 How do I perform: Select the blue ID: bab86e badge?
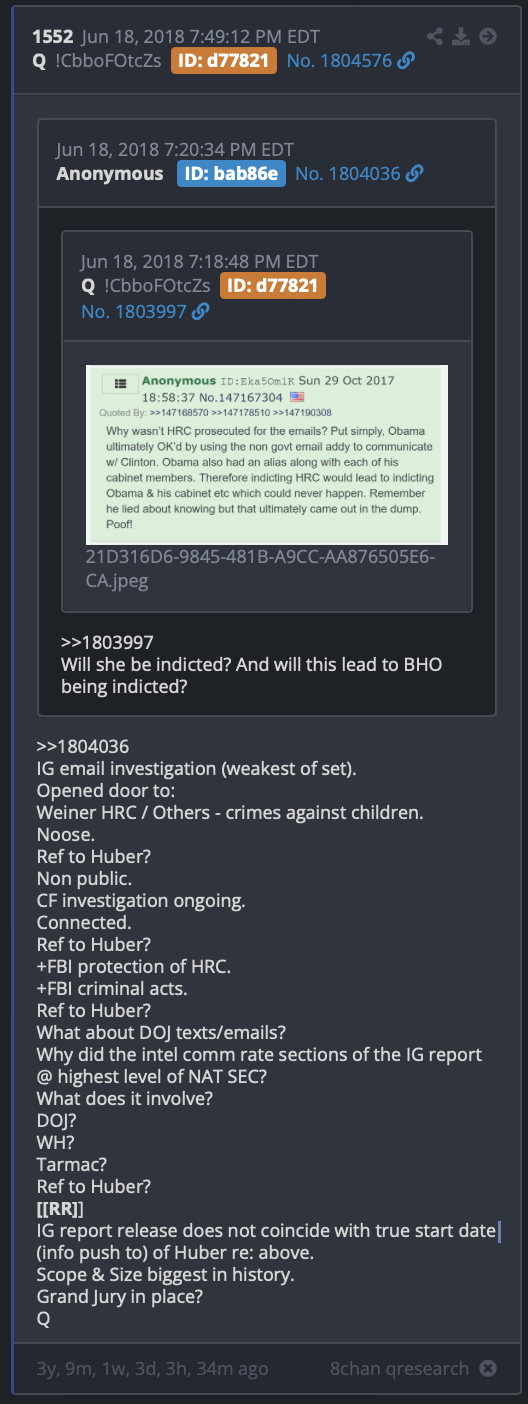tap(232, 174)
